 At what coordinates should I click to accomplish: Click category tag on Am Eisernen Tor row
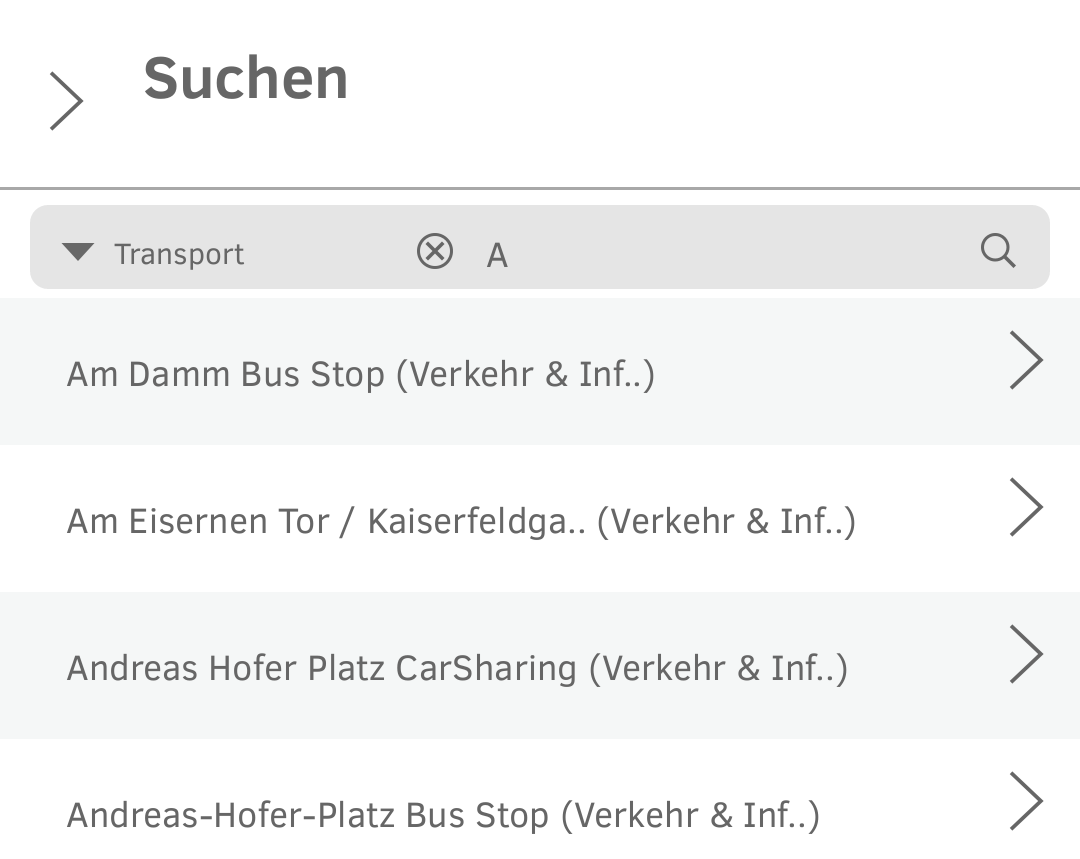point(726,521)
